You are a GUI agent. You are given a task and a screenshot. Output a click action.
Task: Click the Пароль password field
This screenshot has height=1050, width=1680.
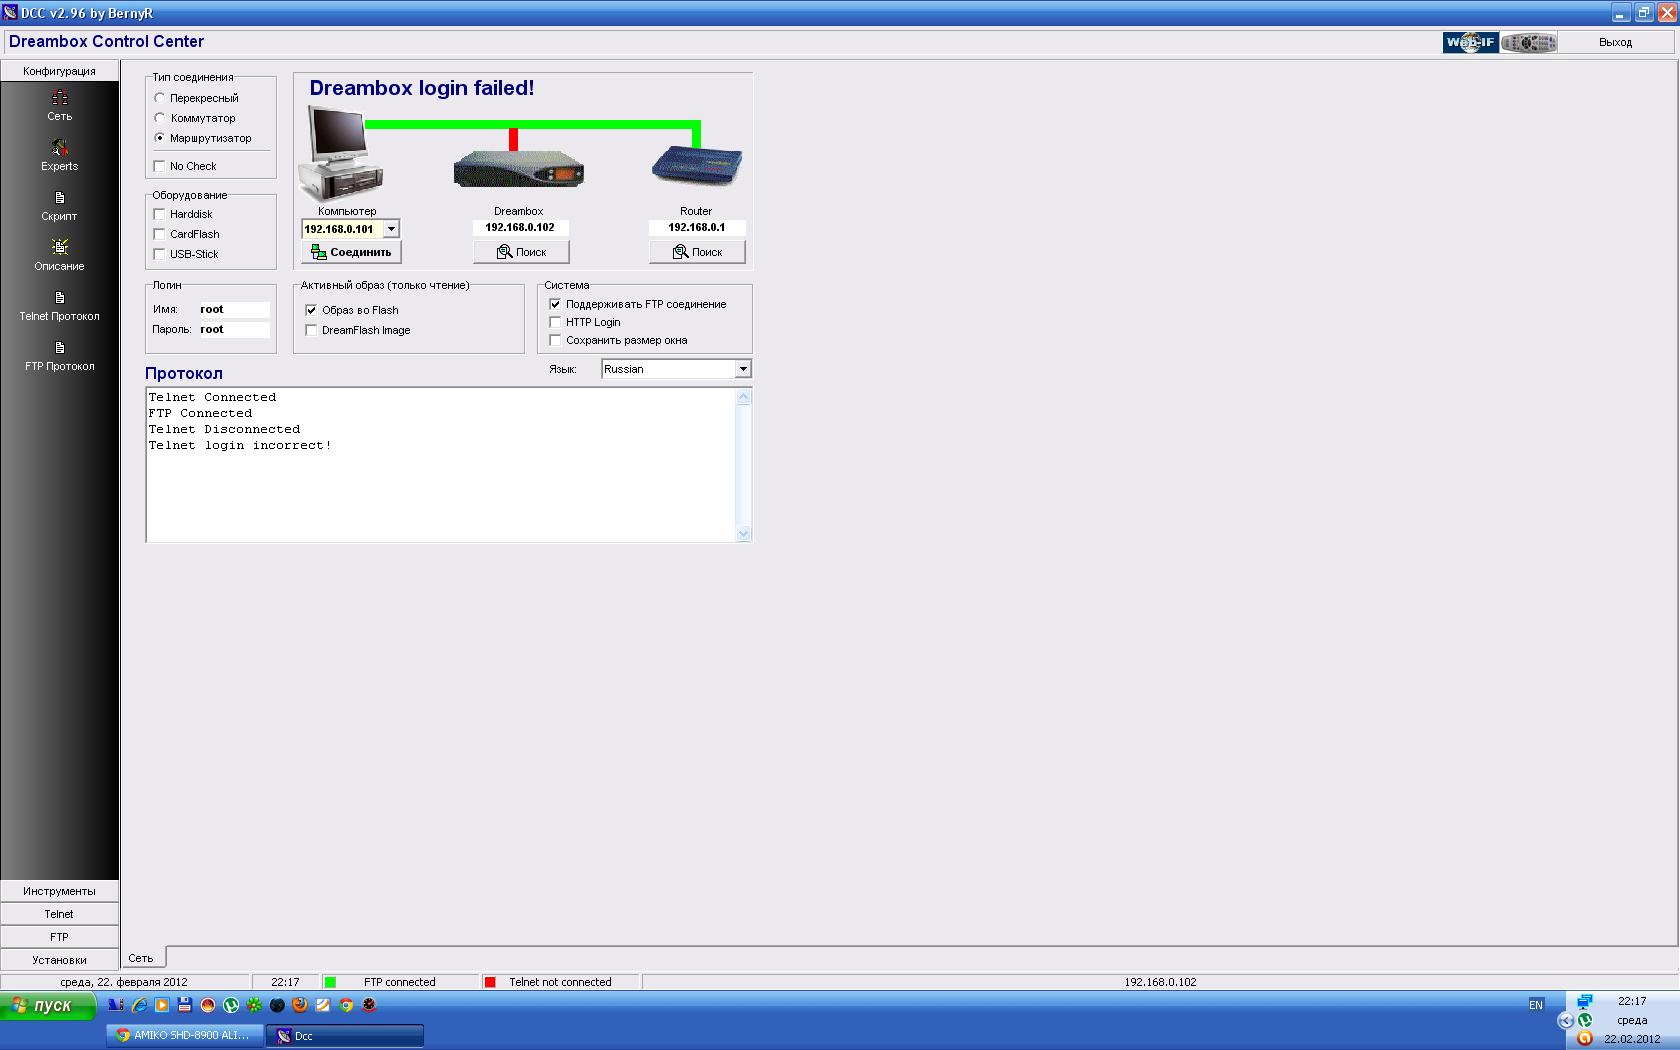click(234, 330)
